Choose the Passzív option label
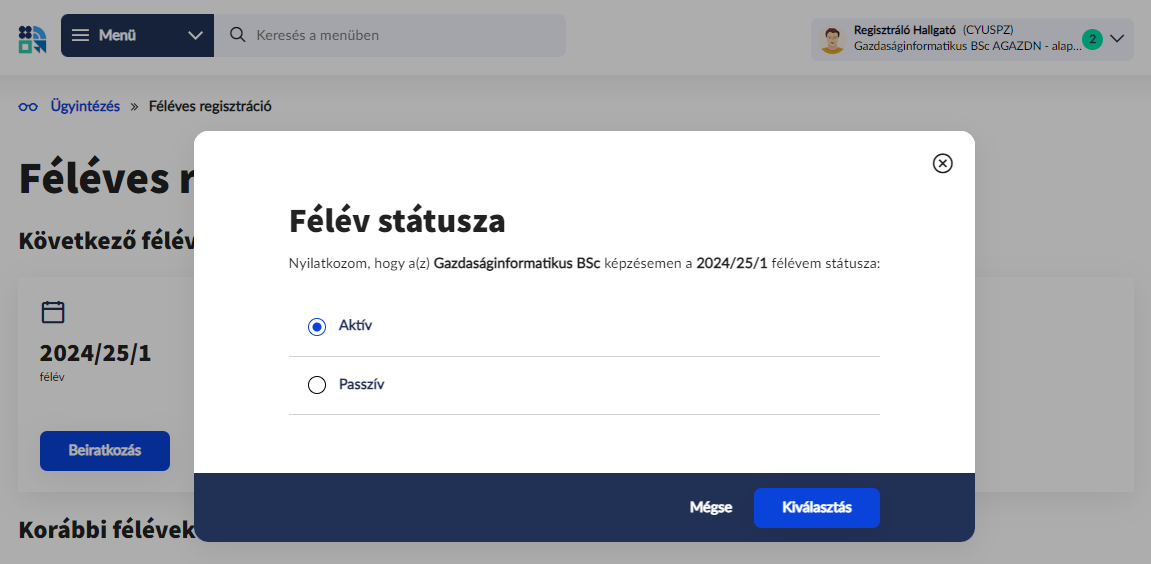Viewport: 1151px width, 564px height. click(361, 384)
